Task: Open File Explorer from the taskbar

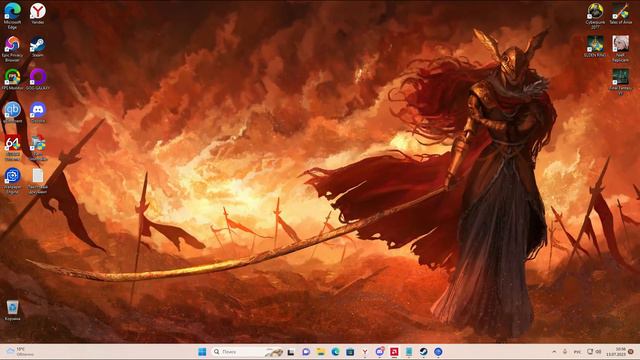Action: tap(320, 352)
